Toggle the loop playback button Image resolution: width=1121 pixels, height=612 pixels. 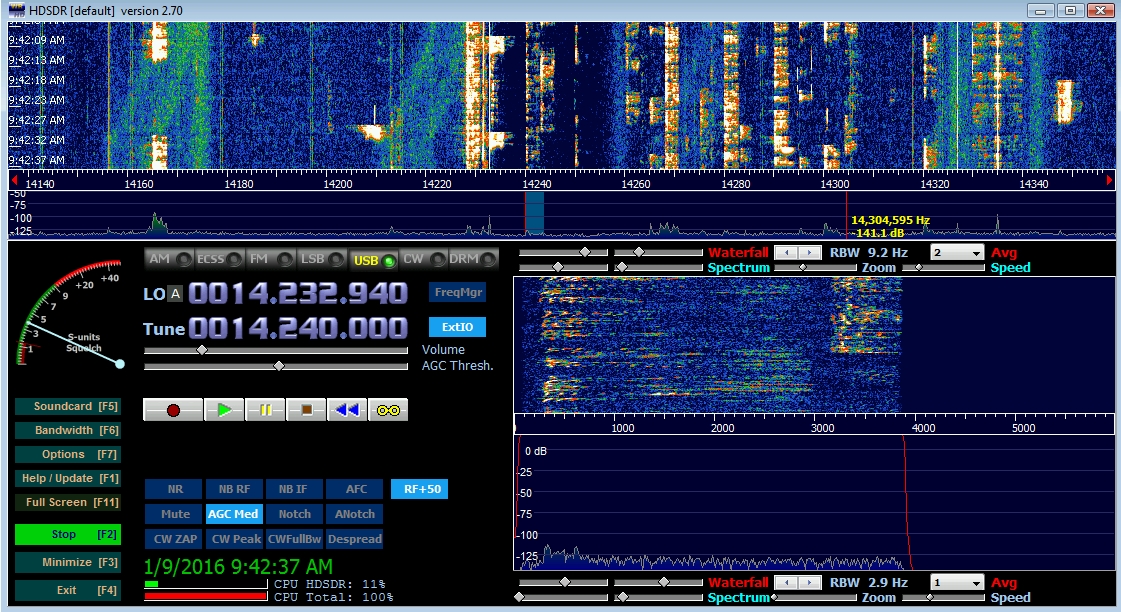(x=388, y=410)
